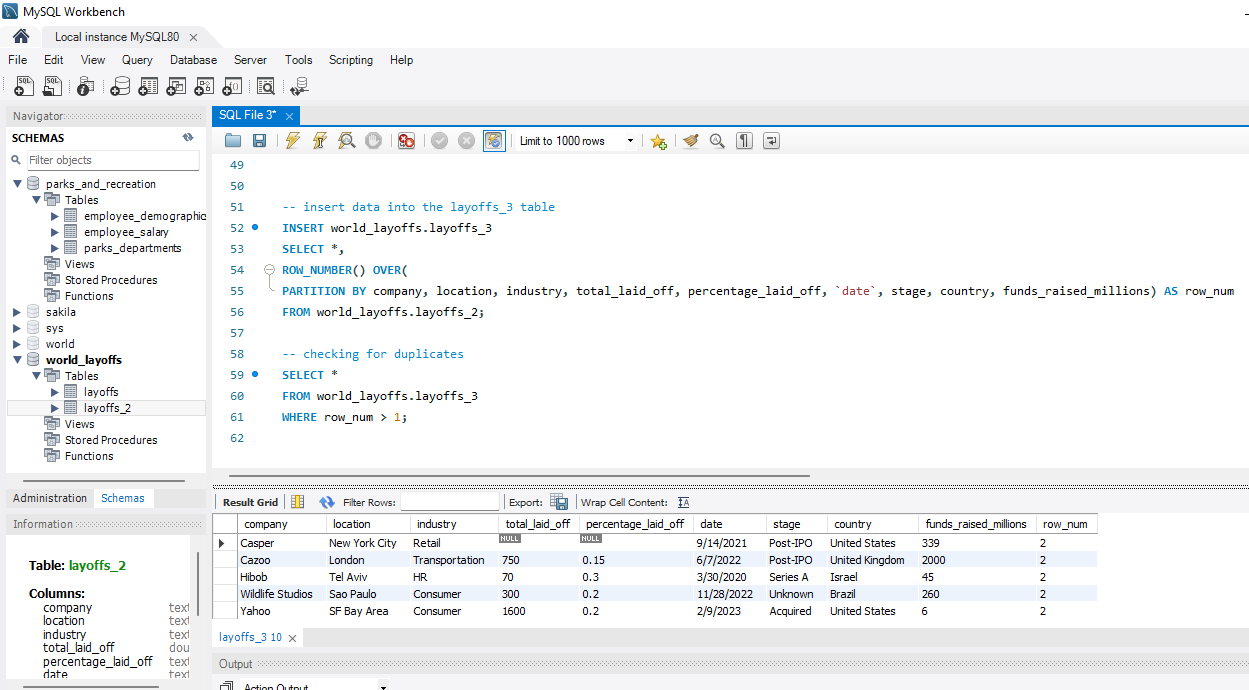
Task: Select the layoffs_2 table
Action: pos(107,408)
